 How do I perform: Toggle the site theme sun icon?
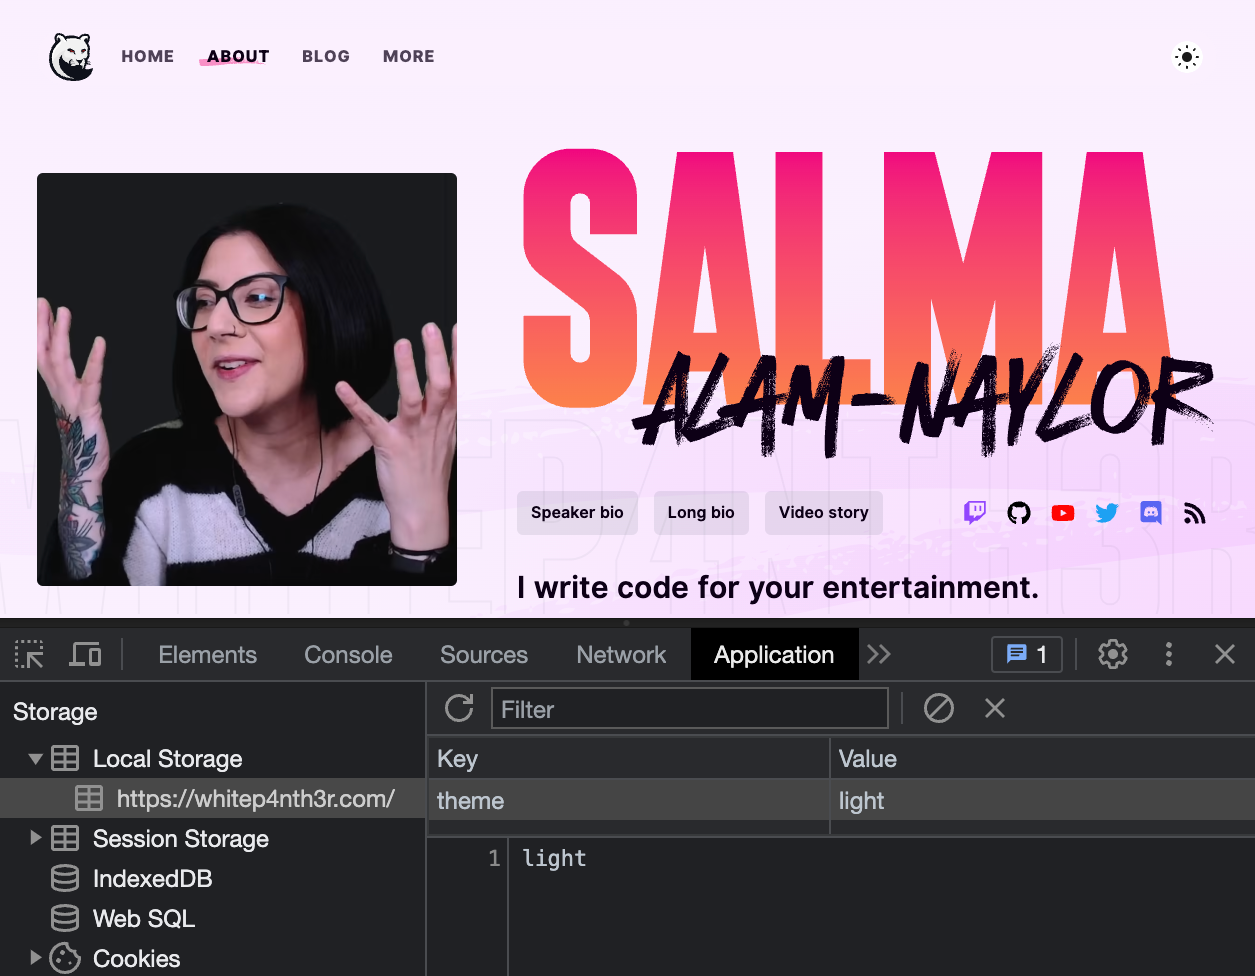tap(1186, 57)
